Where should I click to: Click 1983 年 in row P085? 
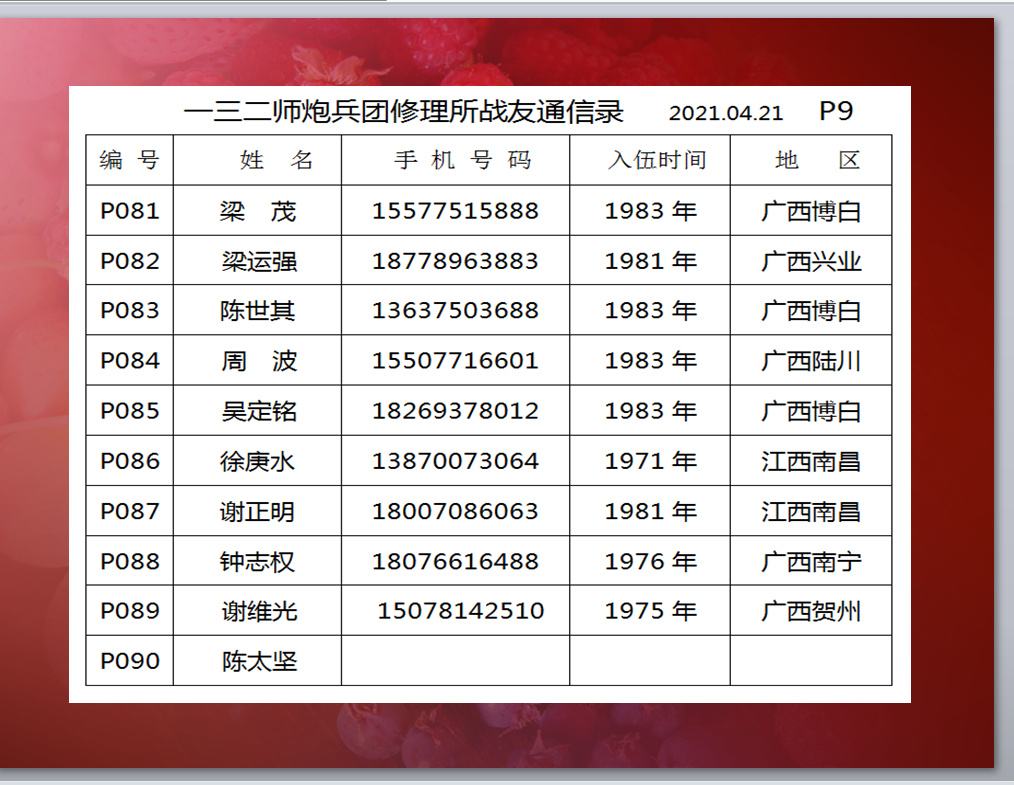coord(651,411)
